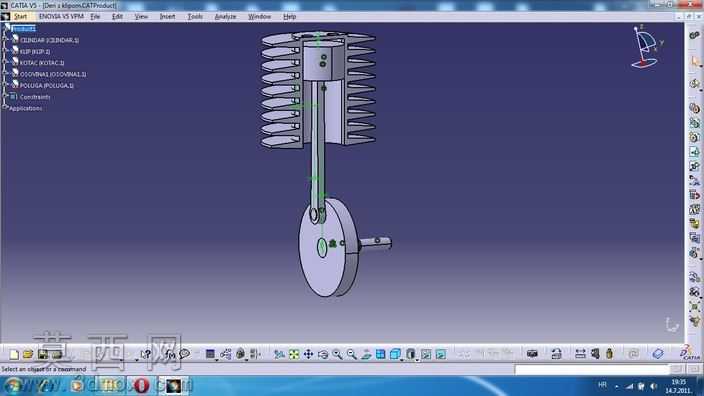Click the Hide/Show icon
This screenshot has width=704, height=396.
[x=426, y=355]
